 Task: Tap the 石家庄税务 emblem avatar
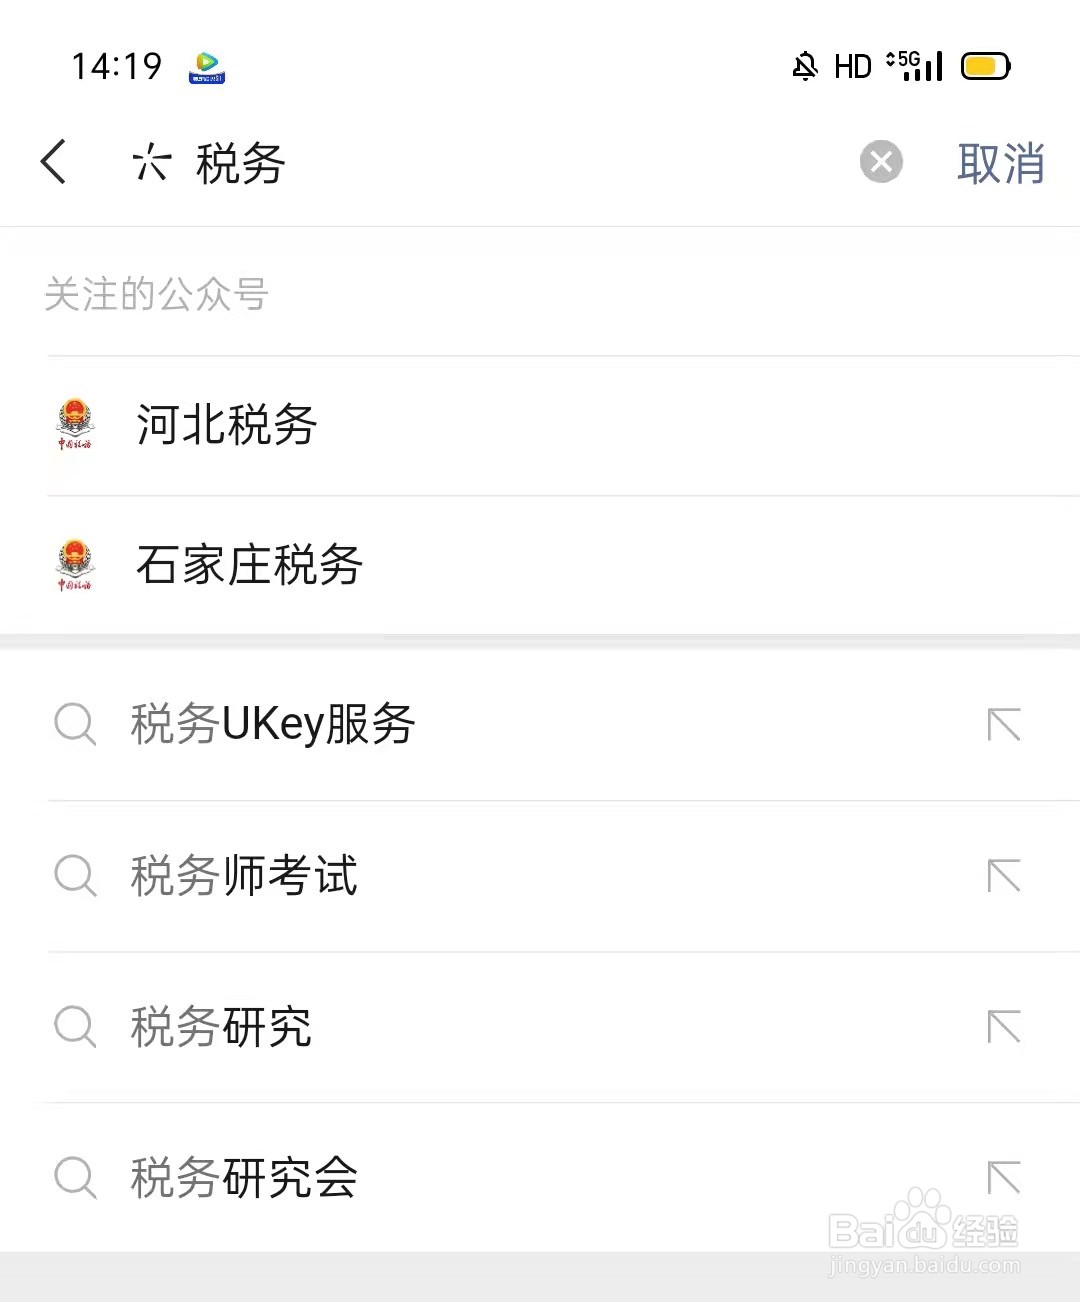74,565
